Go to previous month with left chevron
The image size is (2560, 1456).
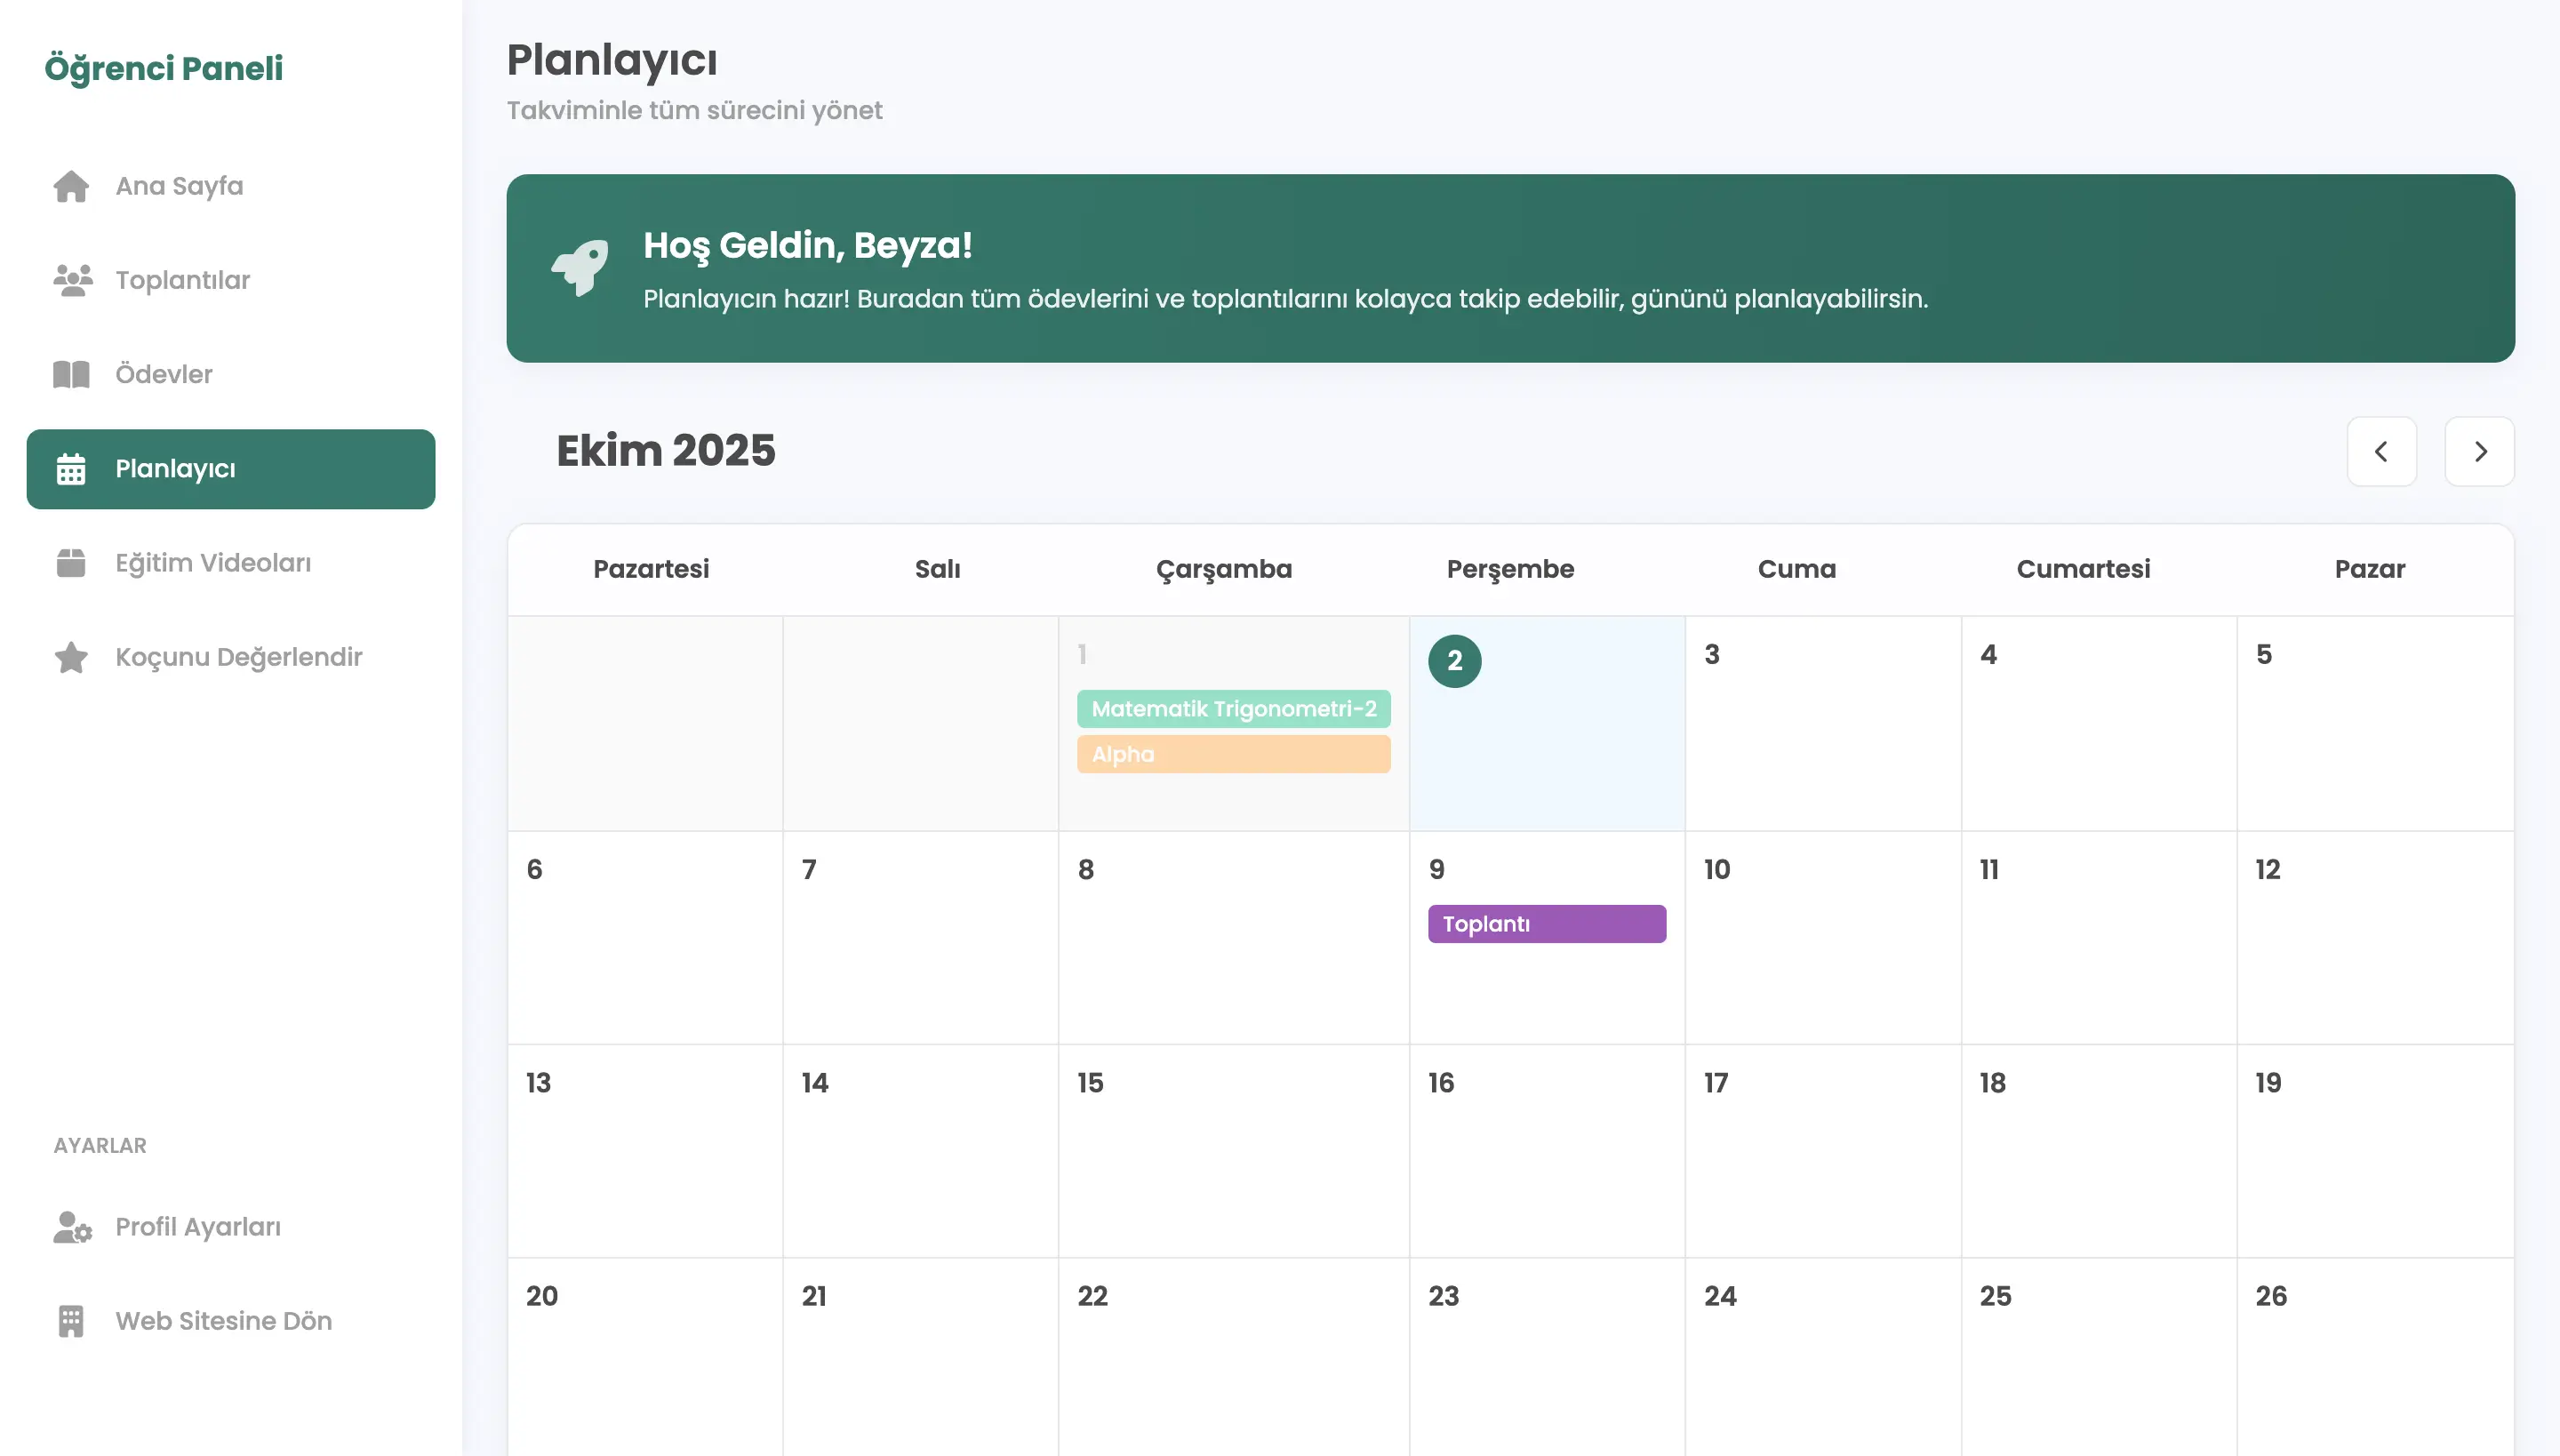pos(2381,452)
